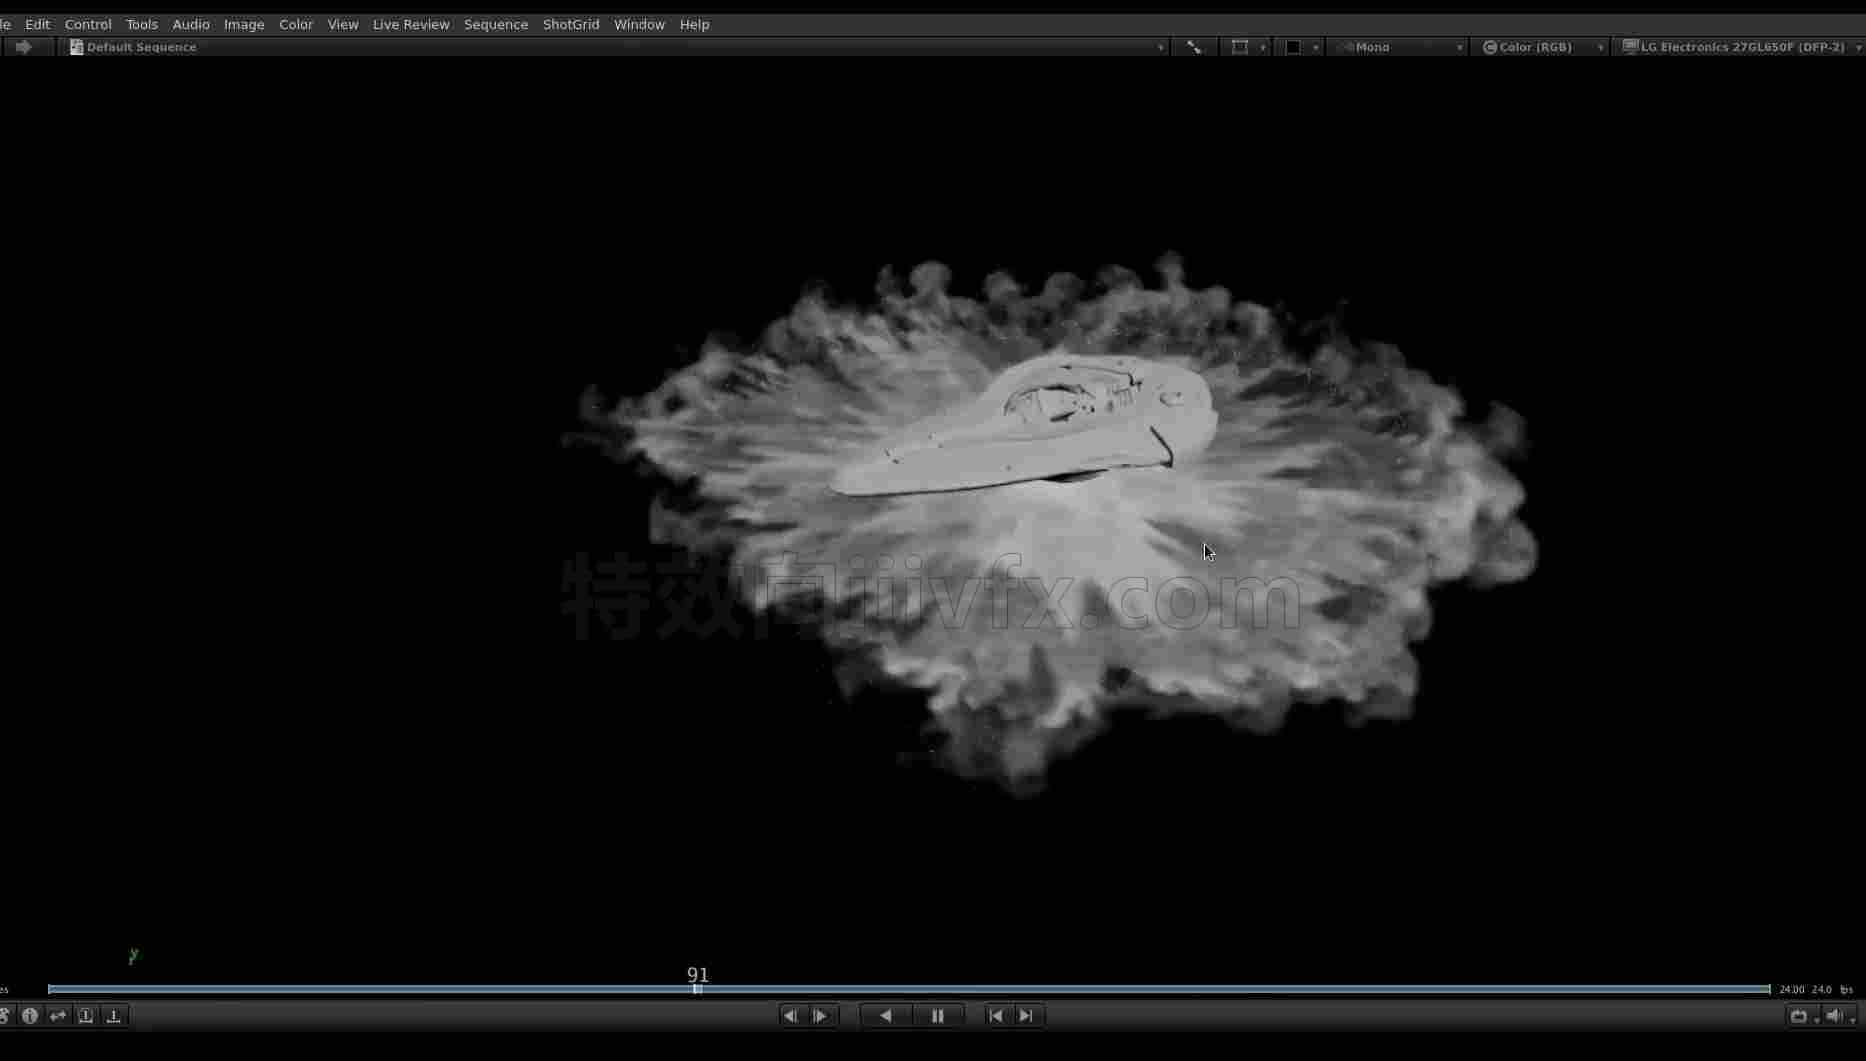Viewport: 1866px width, 1061px height.
Task: Pause playback
Action: point(937,1016)
